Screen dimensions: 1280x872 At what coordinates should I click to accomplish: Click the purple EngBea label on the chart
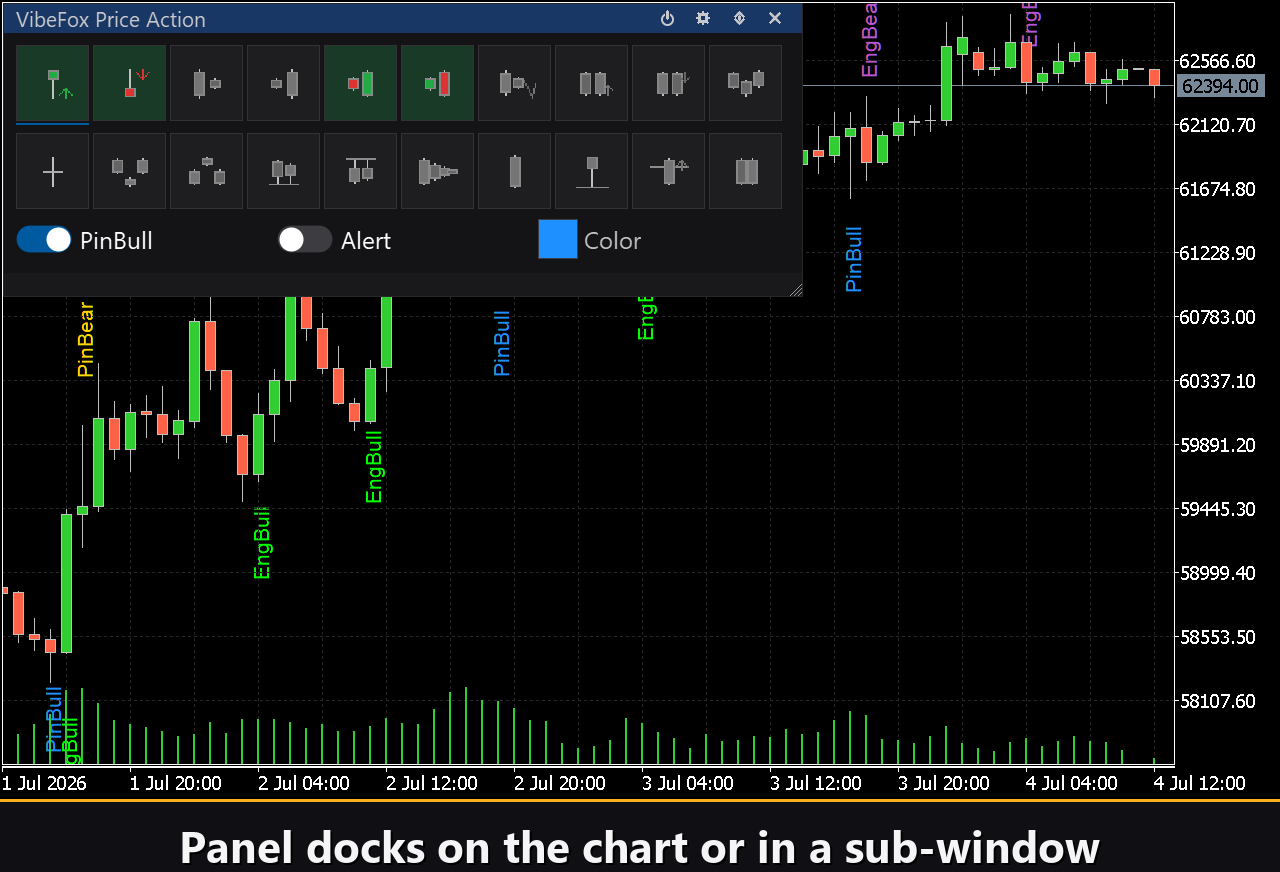[x=869, y=39]
